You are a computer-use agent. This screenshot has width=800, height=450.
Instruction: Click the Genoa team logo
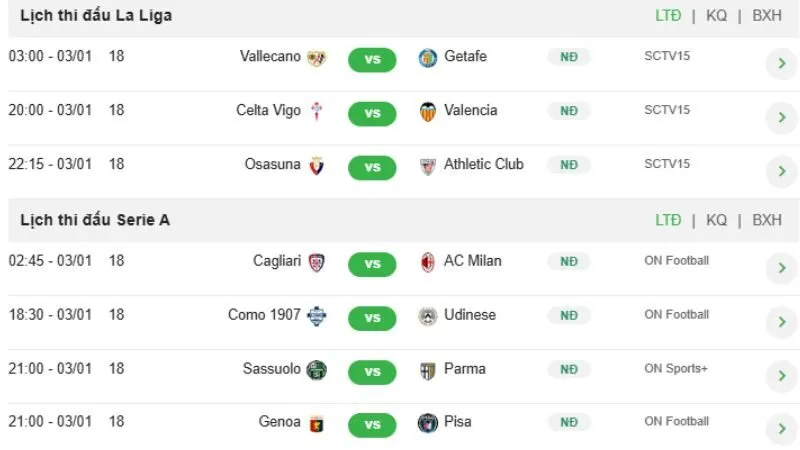(317, 423)
